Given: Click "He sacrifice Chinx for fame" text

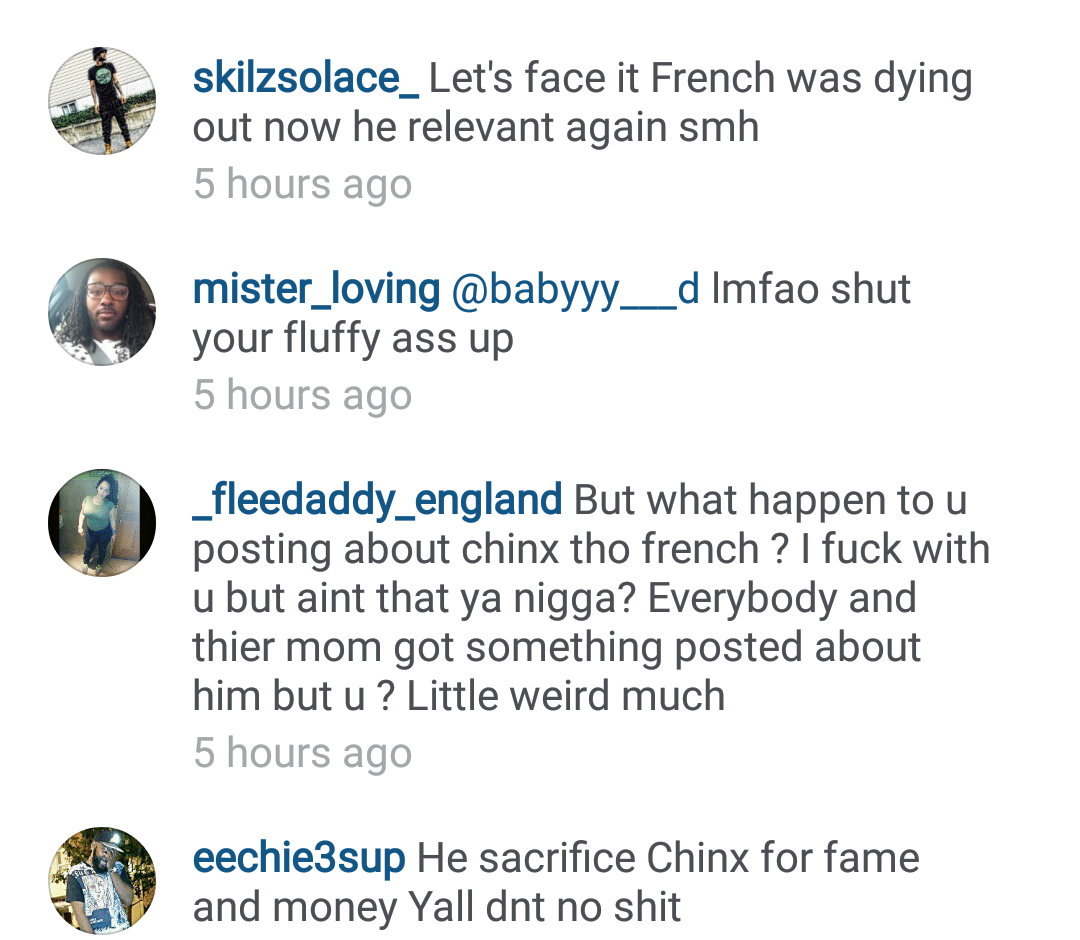Looking at the screenshot, I should (x=668, y=859).
